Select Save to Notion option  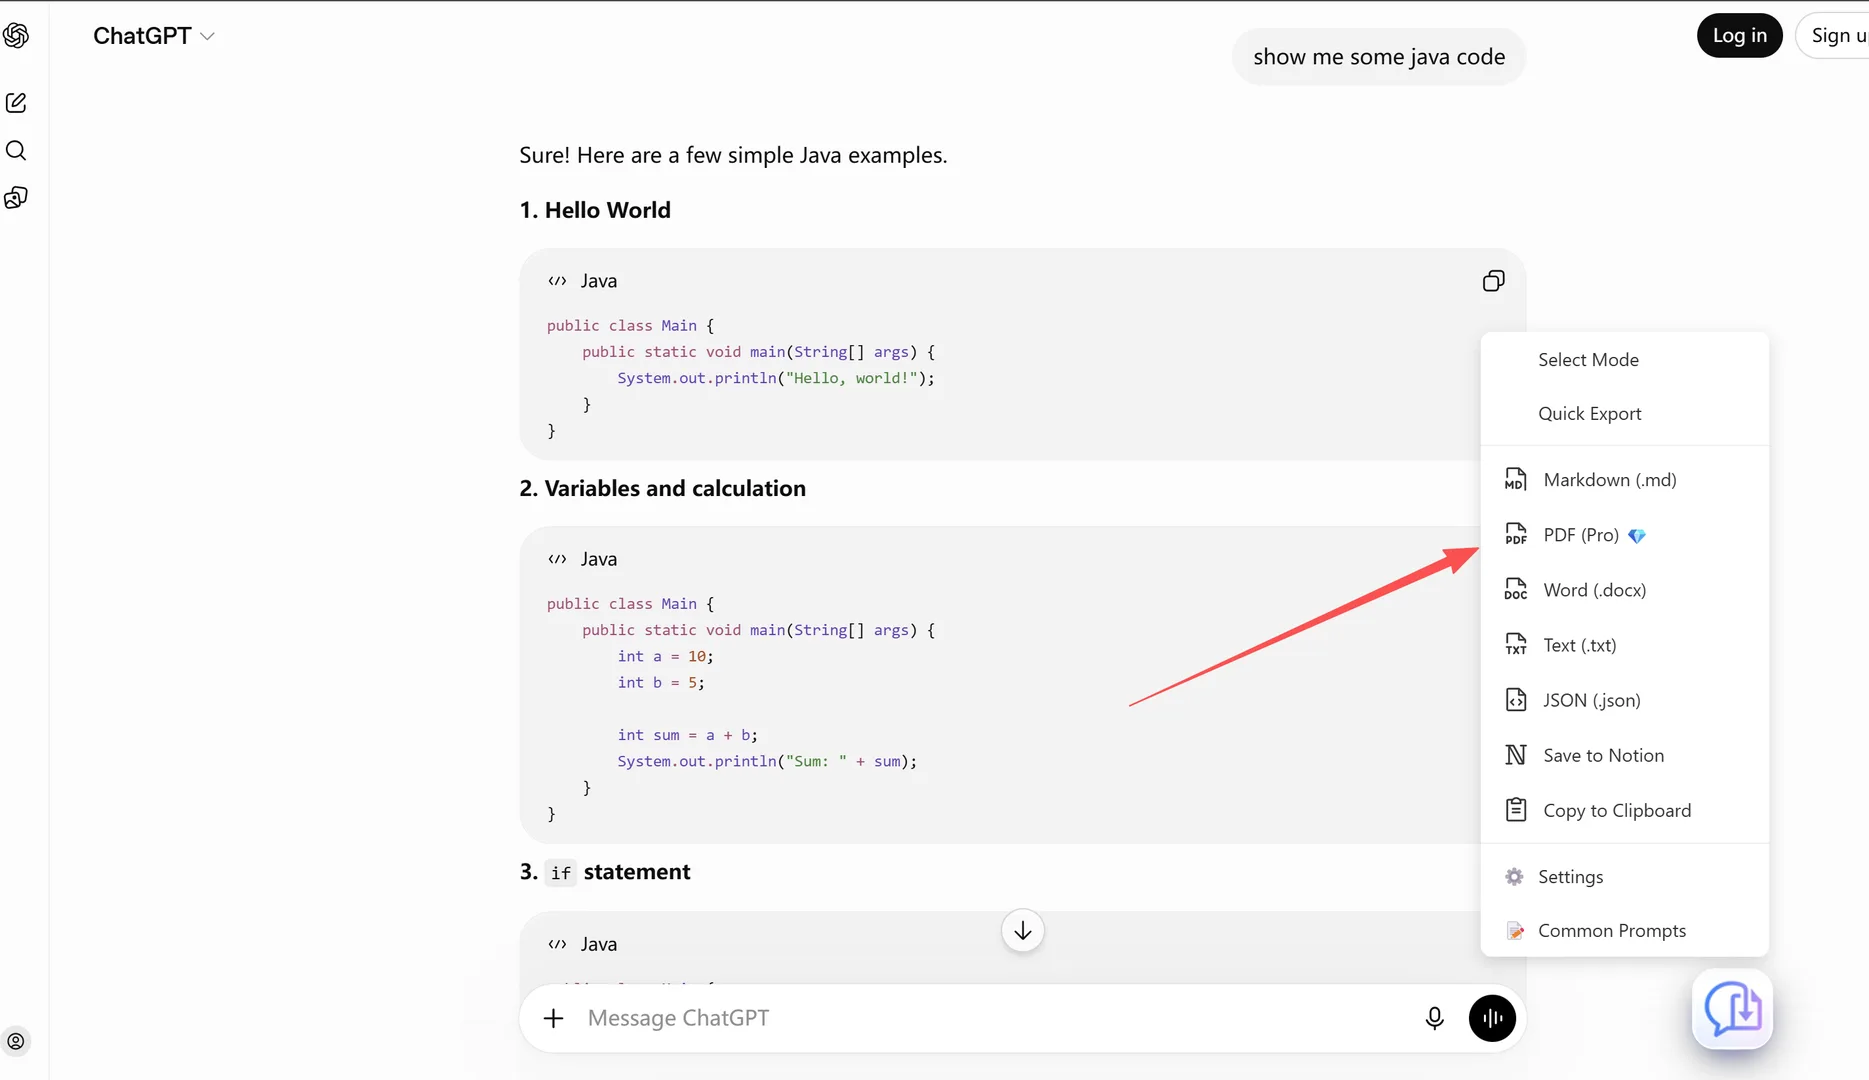tap(1625, 755)
